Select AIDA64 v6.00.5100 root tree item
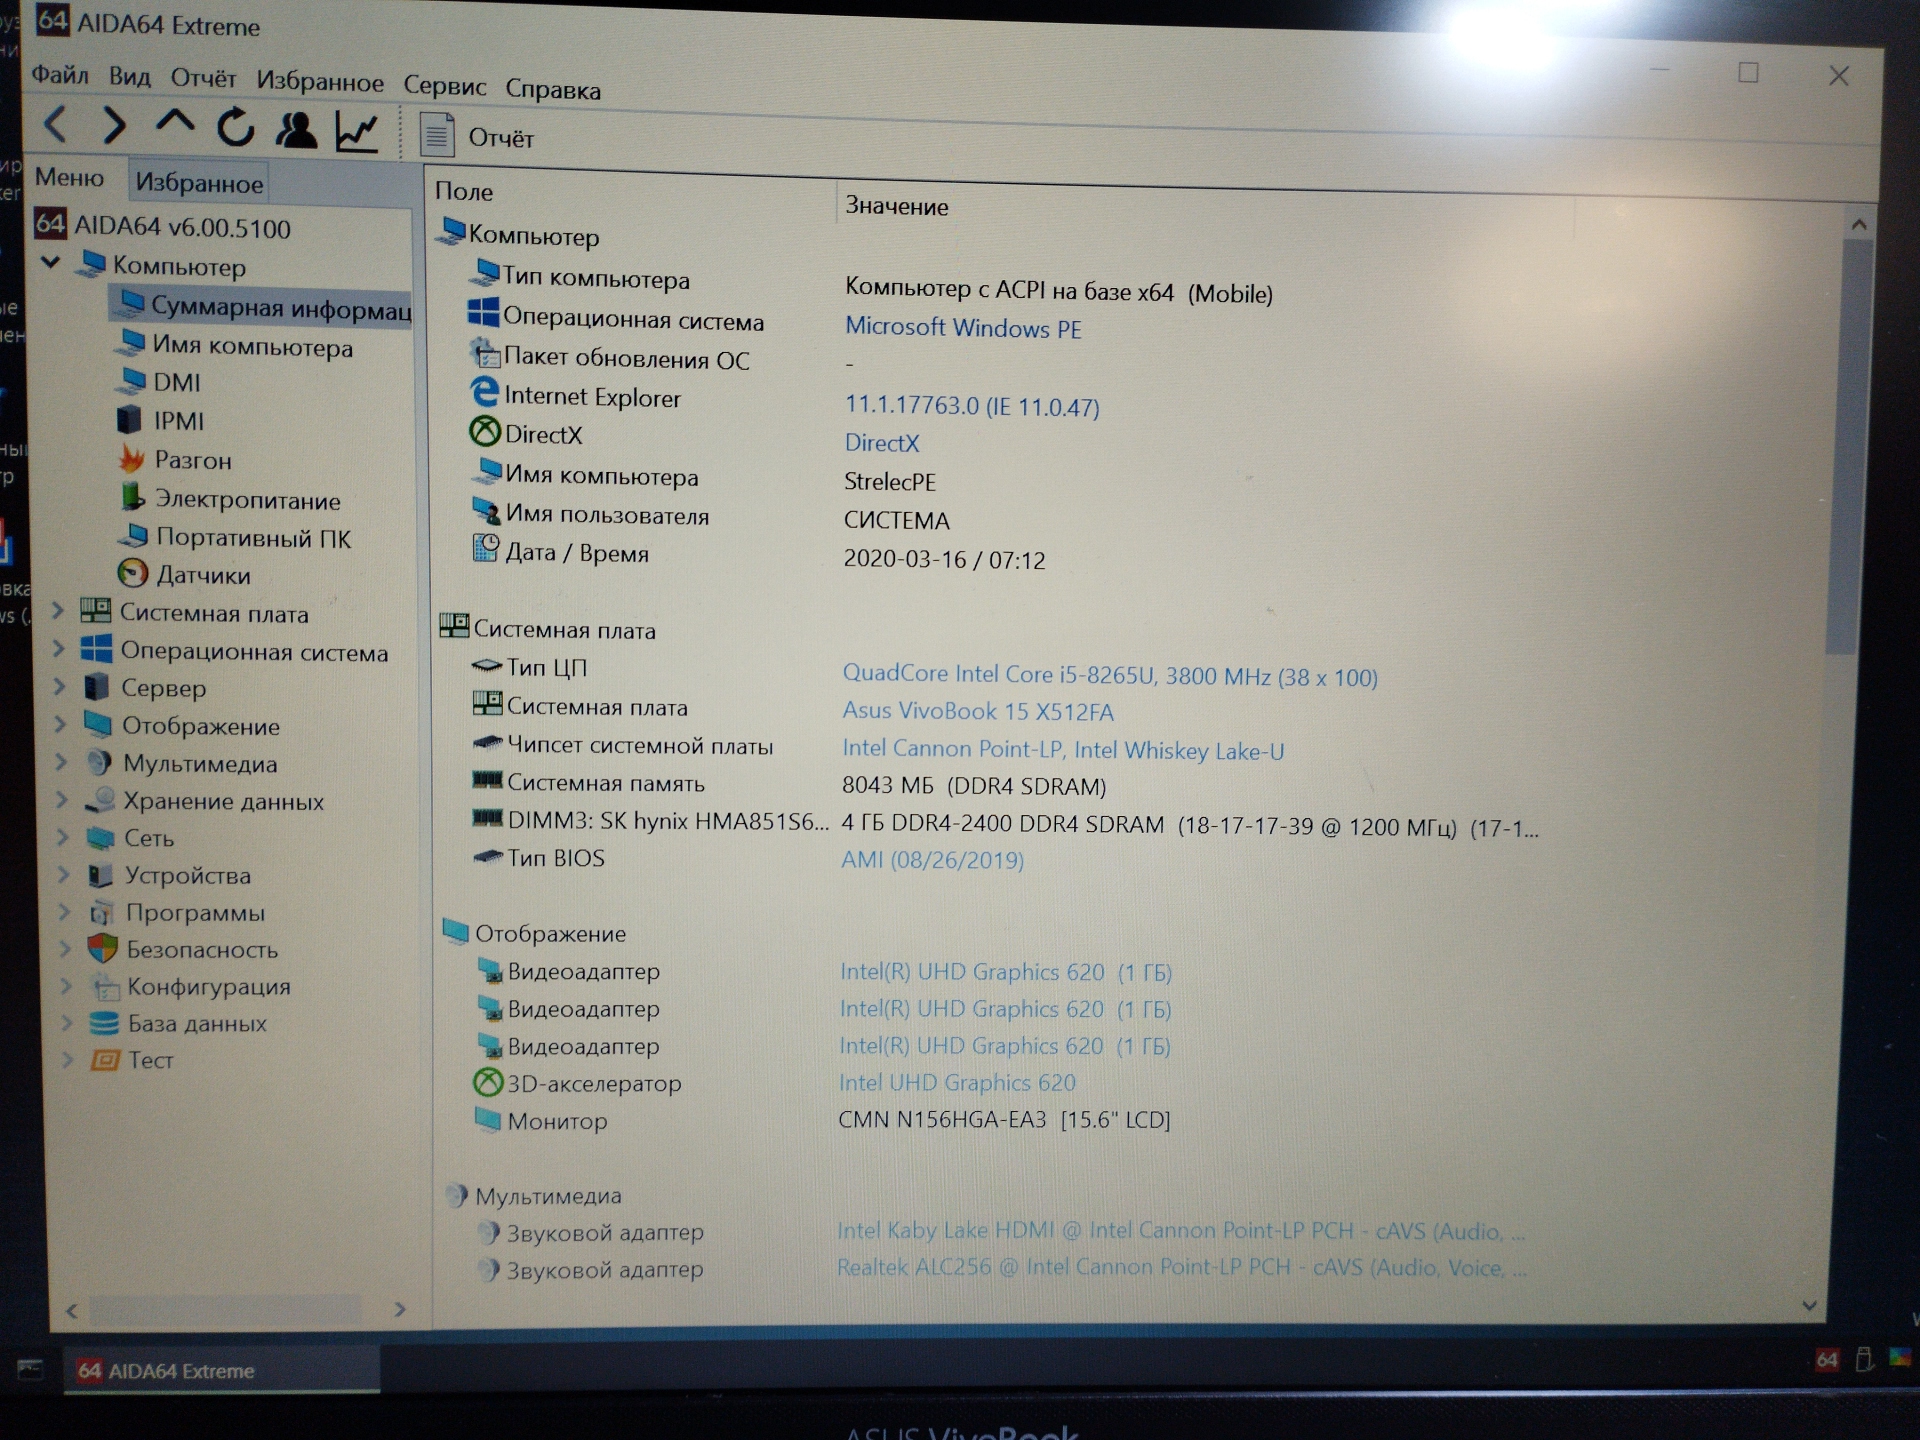The image size is (1920, 1440). pos(163,226)
